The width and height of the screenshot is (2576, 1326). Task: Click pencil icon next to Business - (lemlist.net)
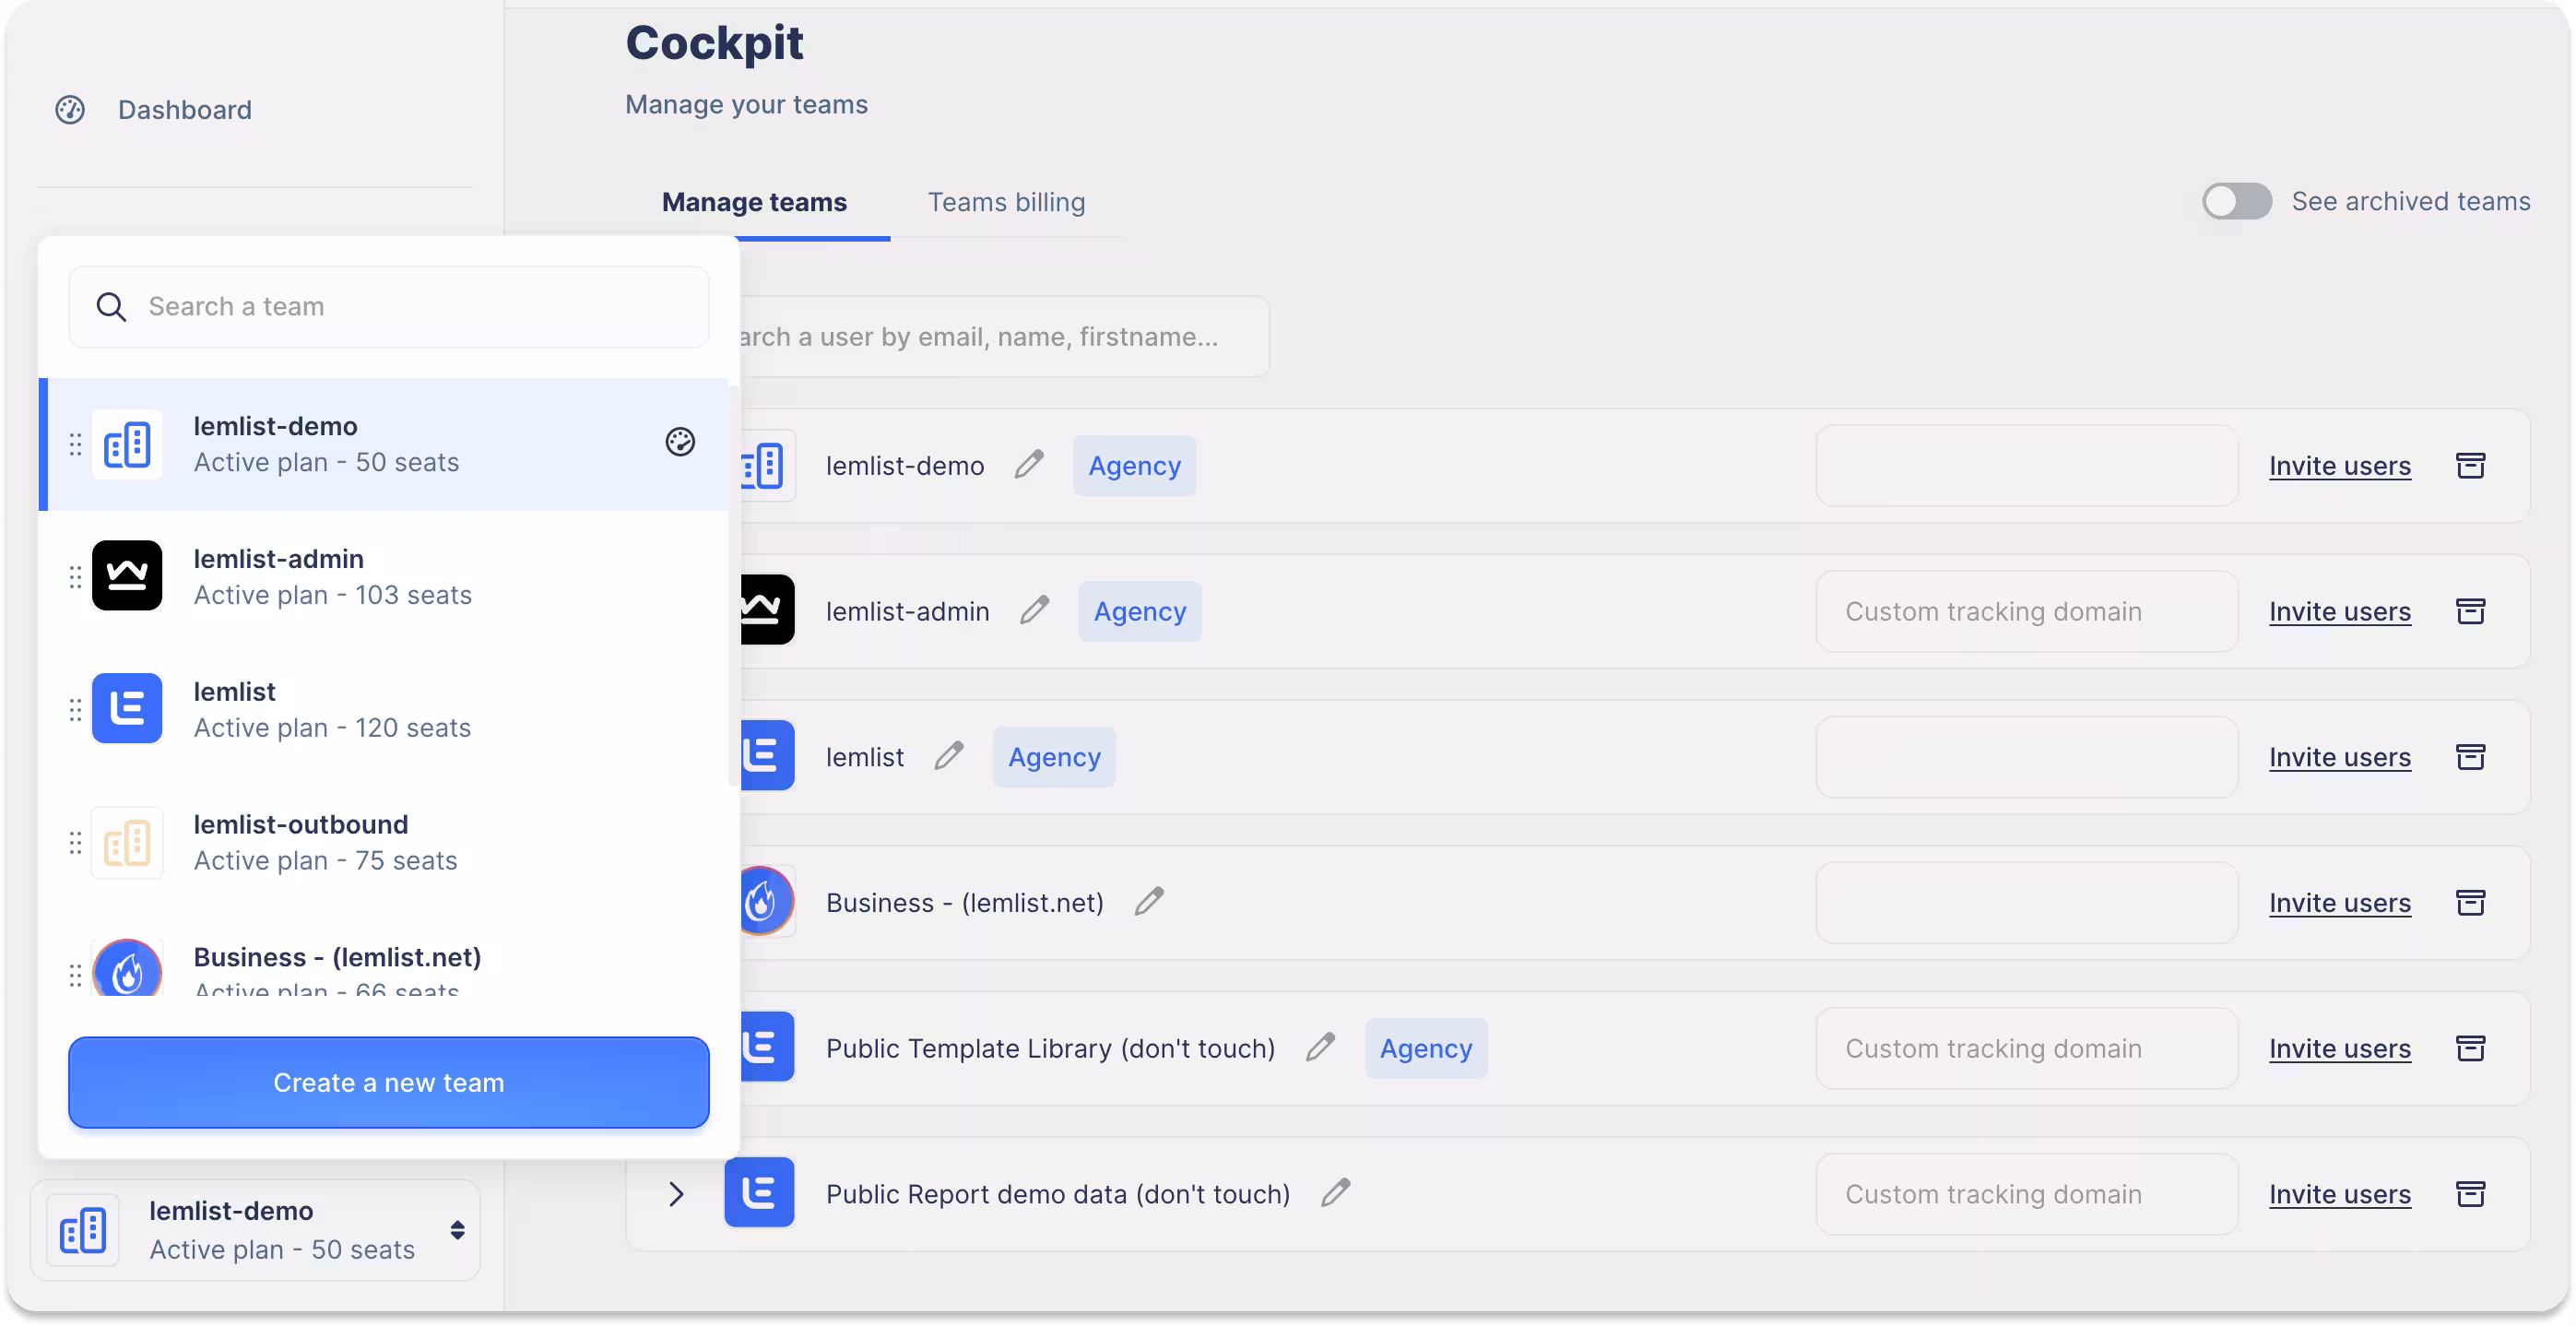click(x=1149, y=901)
